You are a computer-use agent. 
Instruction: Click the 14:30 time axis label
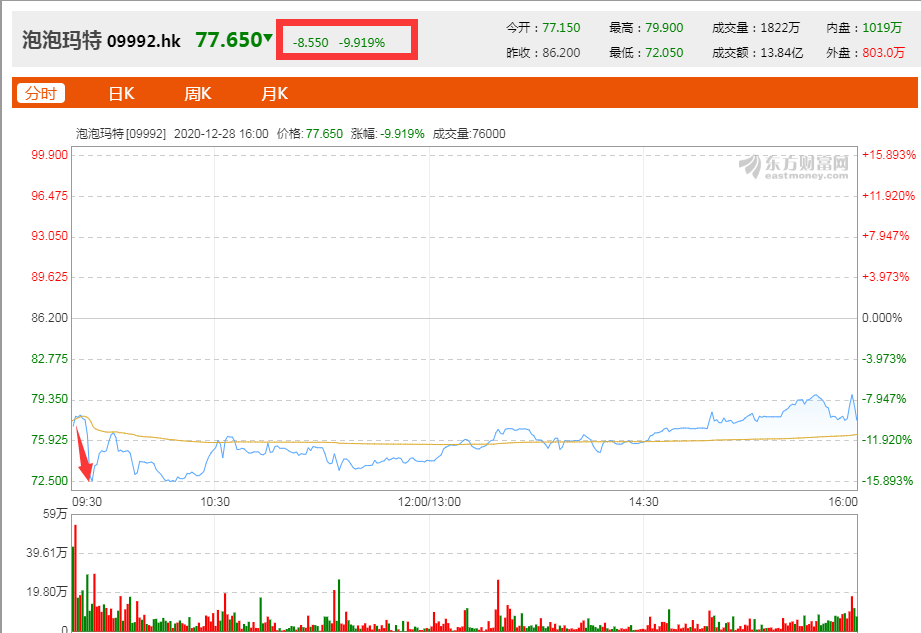click(x=644, y=502)
